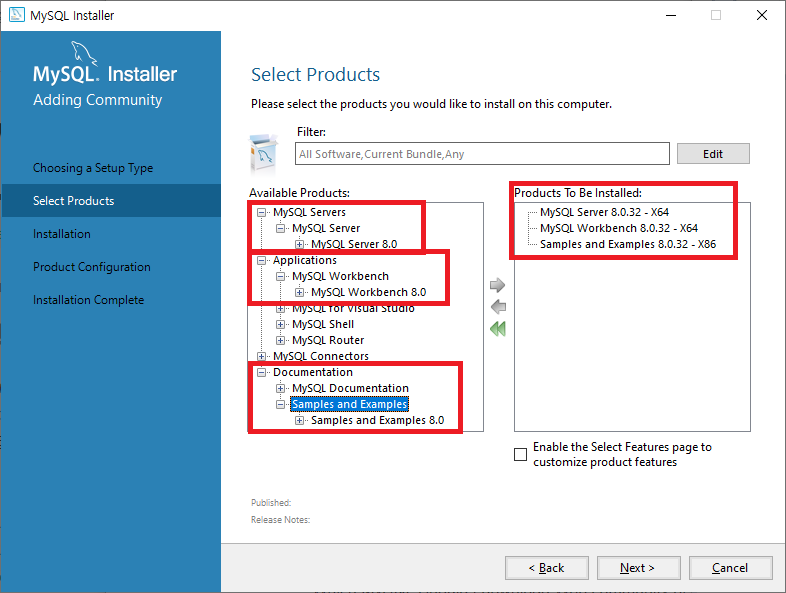Viewport: 786px width, 593px height.
Task: Go to the Installation step in sidebar
Action: point(62,234)
